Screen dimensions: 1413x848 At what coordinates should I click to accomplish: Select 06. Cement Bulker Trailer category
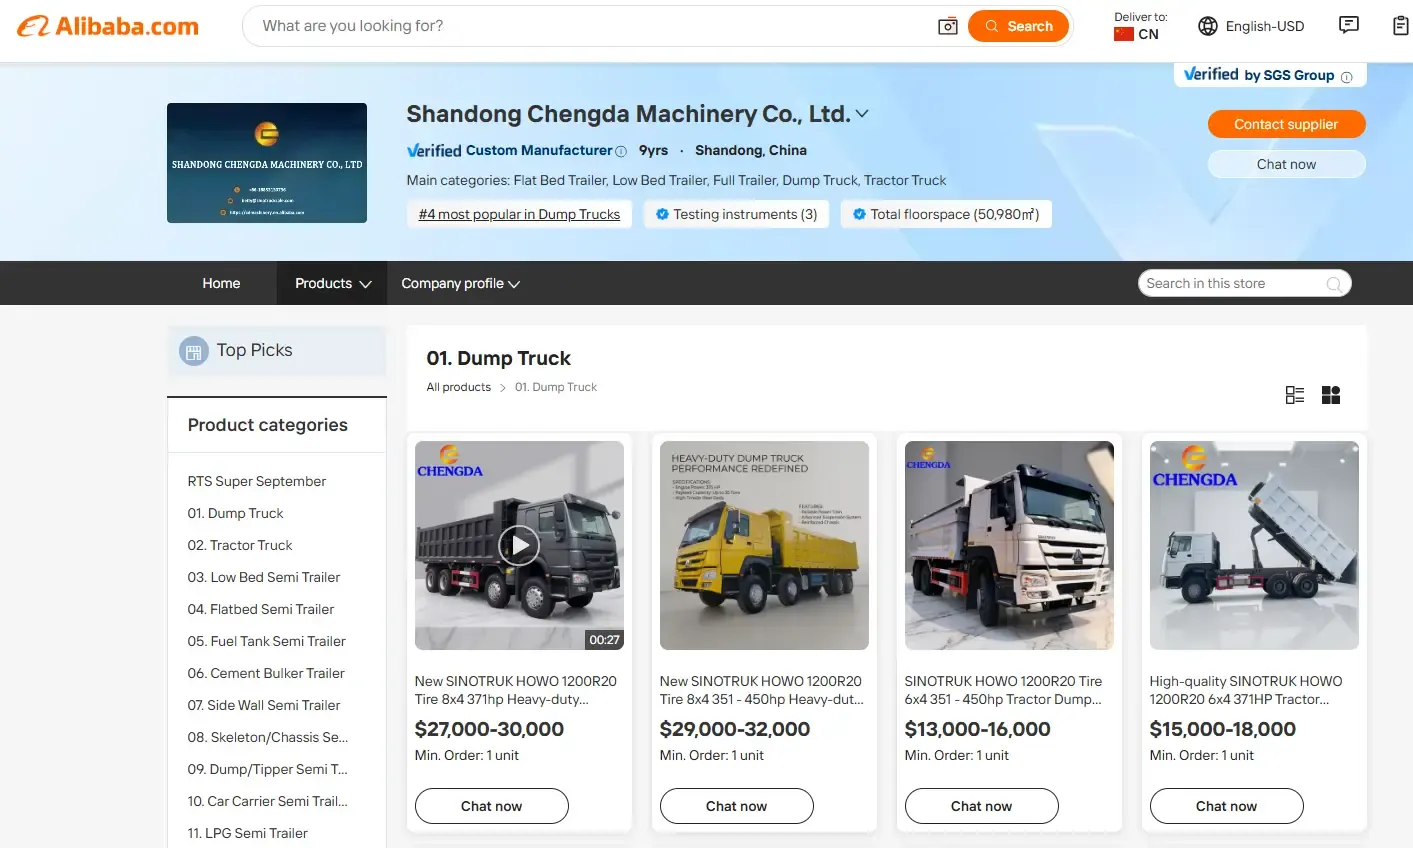(266, 673)
